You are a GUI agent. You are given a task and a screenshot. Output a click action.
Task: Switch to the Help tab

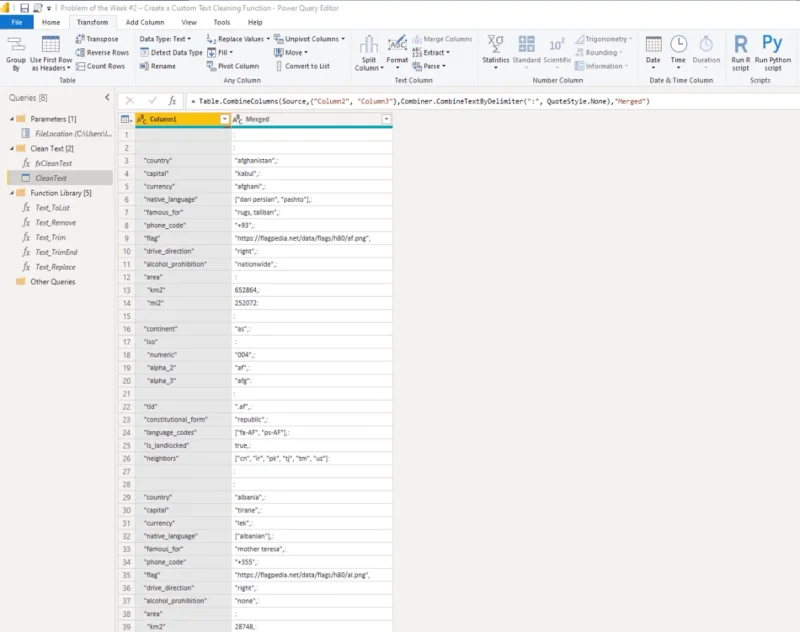[x=255, y=22]
